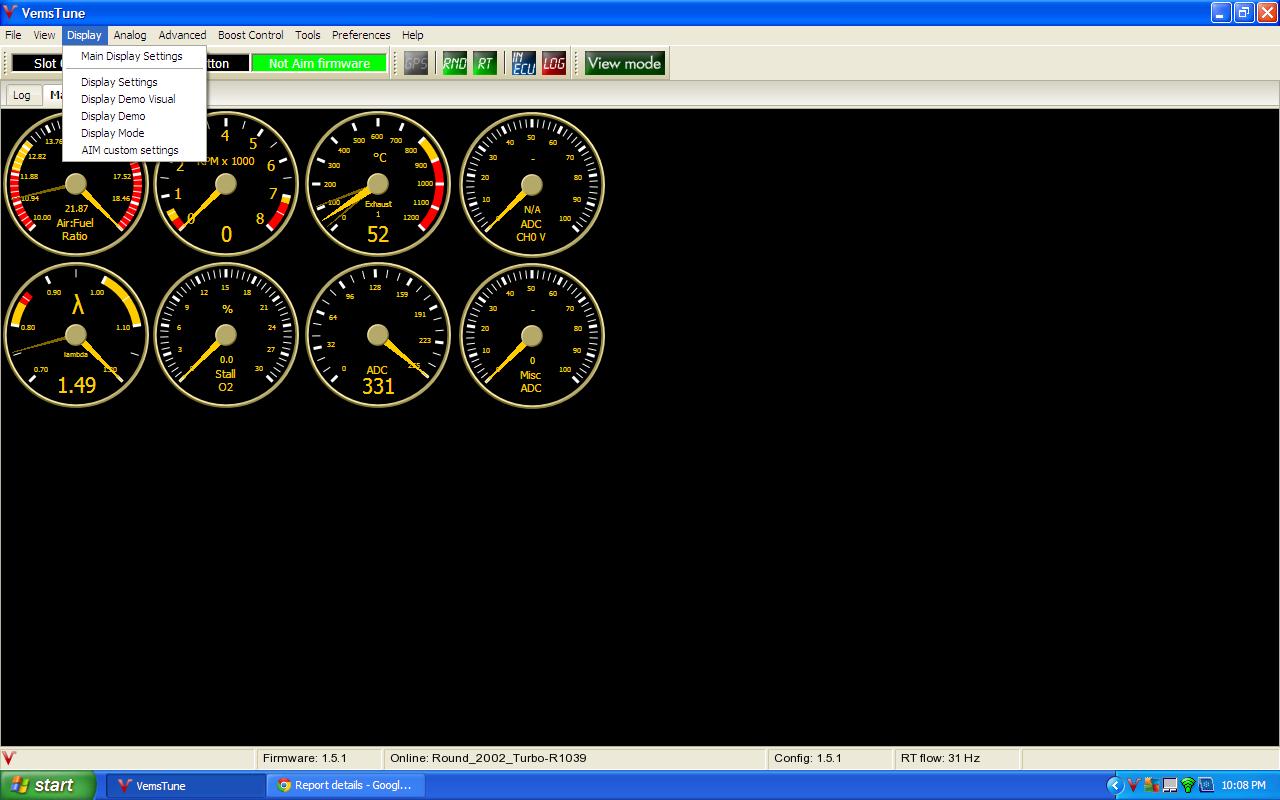Click the Config: 1.5.1 status field
Screen dimensions: 1280x800
(829, 758)
